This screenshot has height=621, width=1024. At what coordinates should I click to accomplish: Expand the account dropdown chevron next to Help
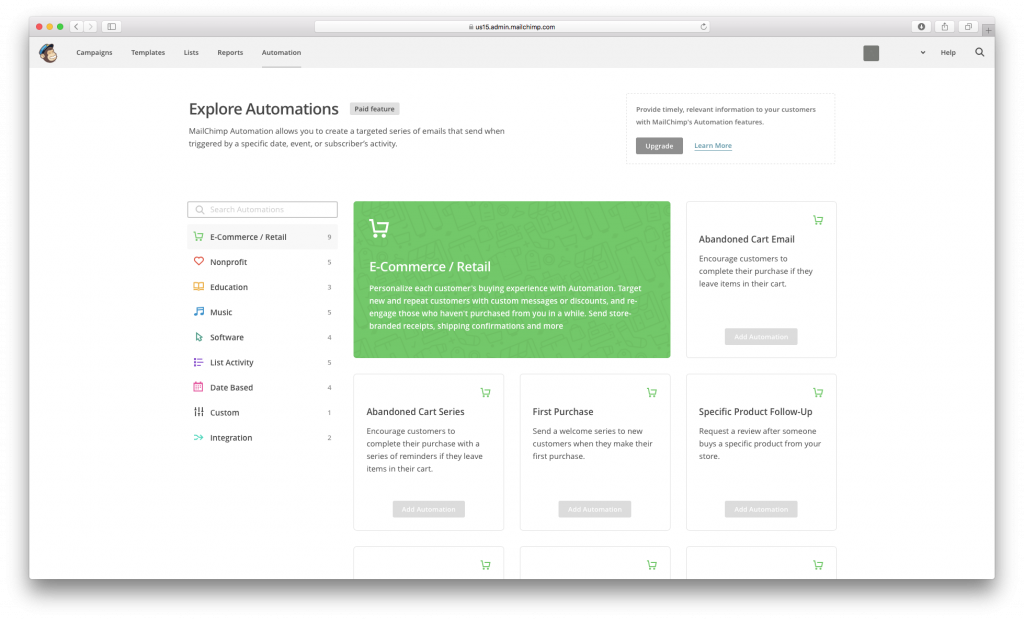[x=923, y=53]
